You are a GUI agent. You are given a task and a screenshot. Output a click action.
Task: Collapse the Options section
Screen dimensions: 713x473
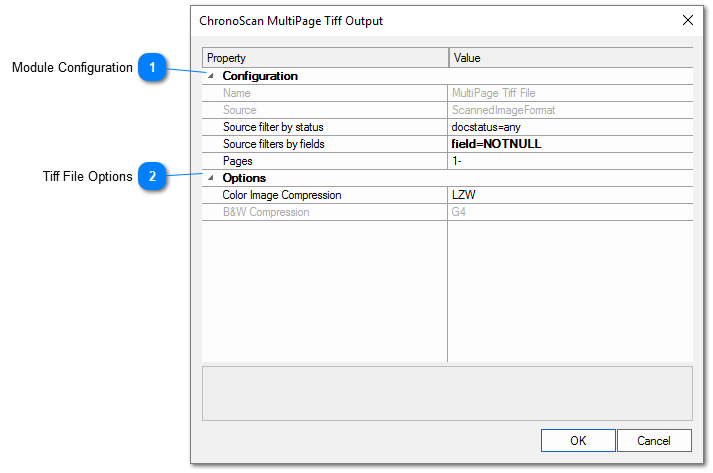point(211,178)
